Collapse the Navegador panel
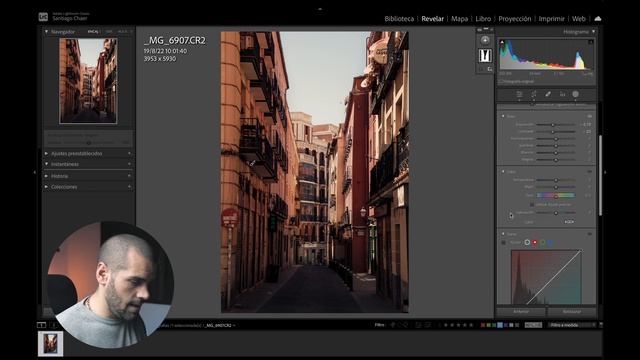Image resolution: width=640 pixels, height=360 pixels. click(46, 31)
